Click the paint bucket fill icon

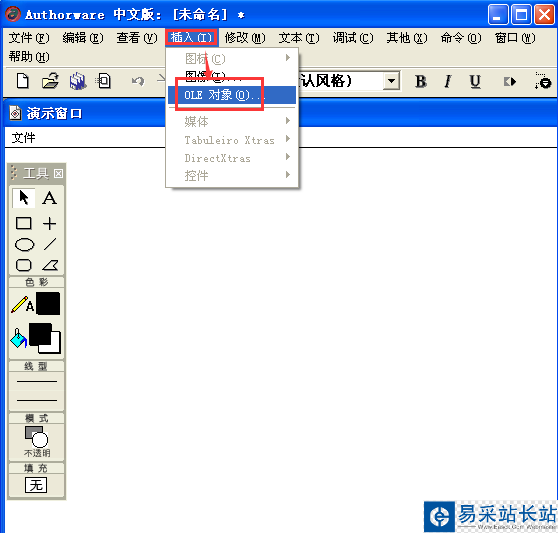click(x=19, y=338)
